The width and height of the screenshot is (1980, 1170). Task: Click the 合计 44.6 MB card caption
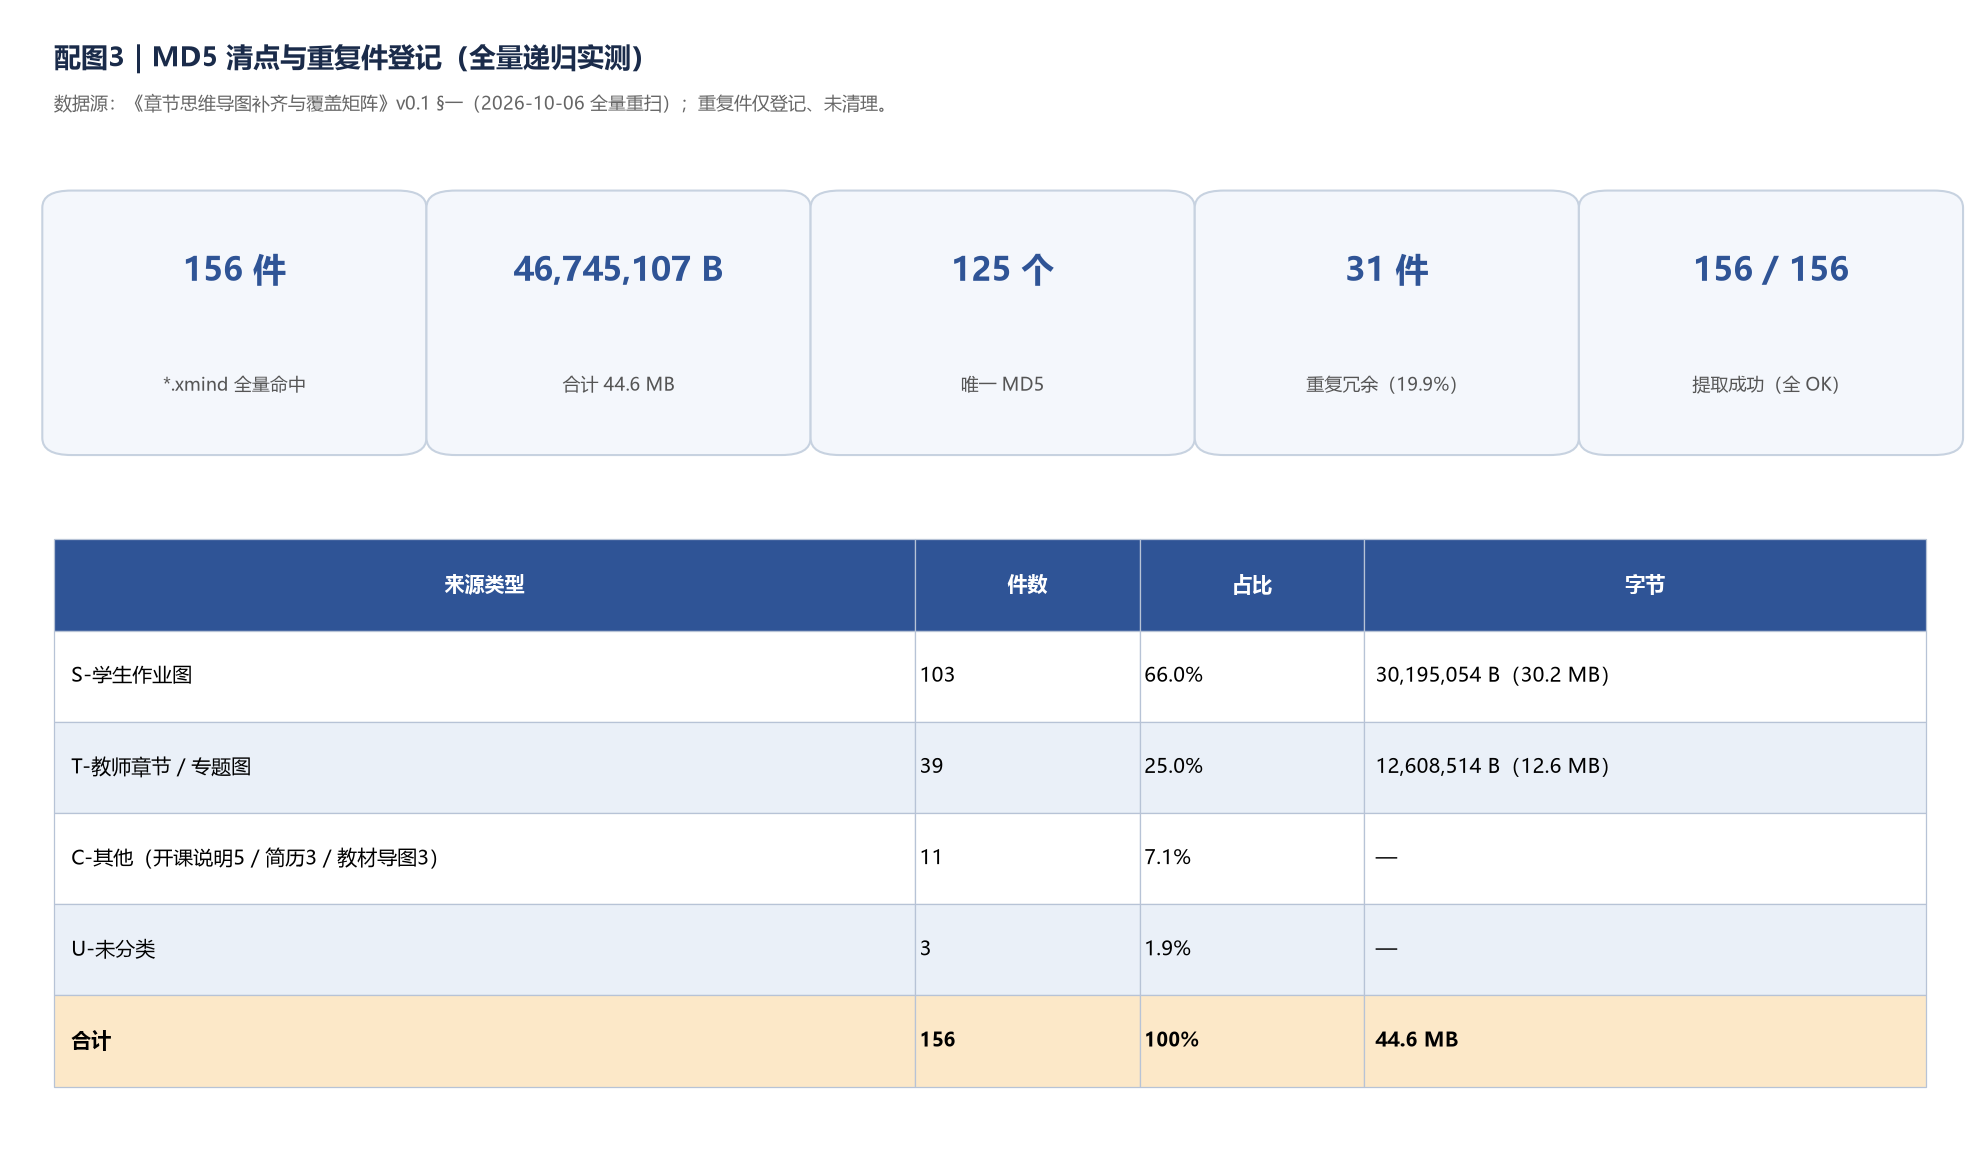click(x=618, y=384)
